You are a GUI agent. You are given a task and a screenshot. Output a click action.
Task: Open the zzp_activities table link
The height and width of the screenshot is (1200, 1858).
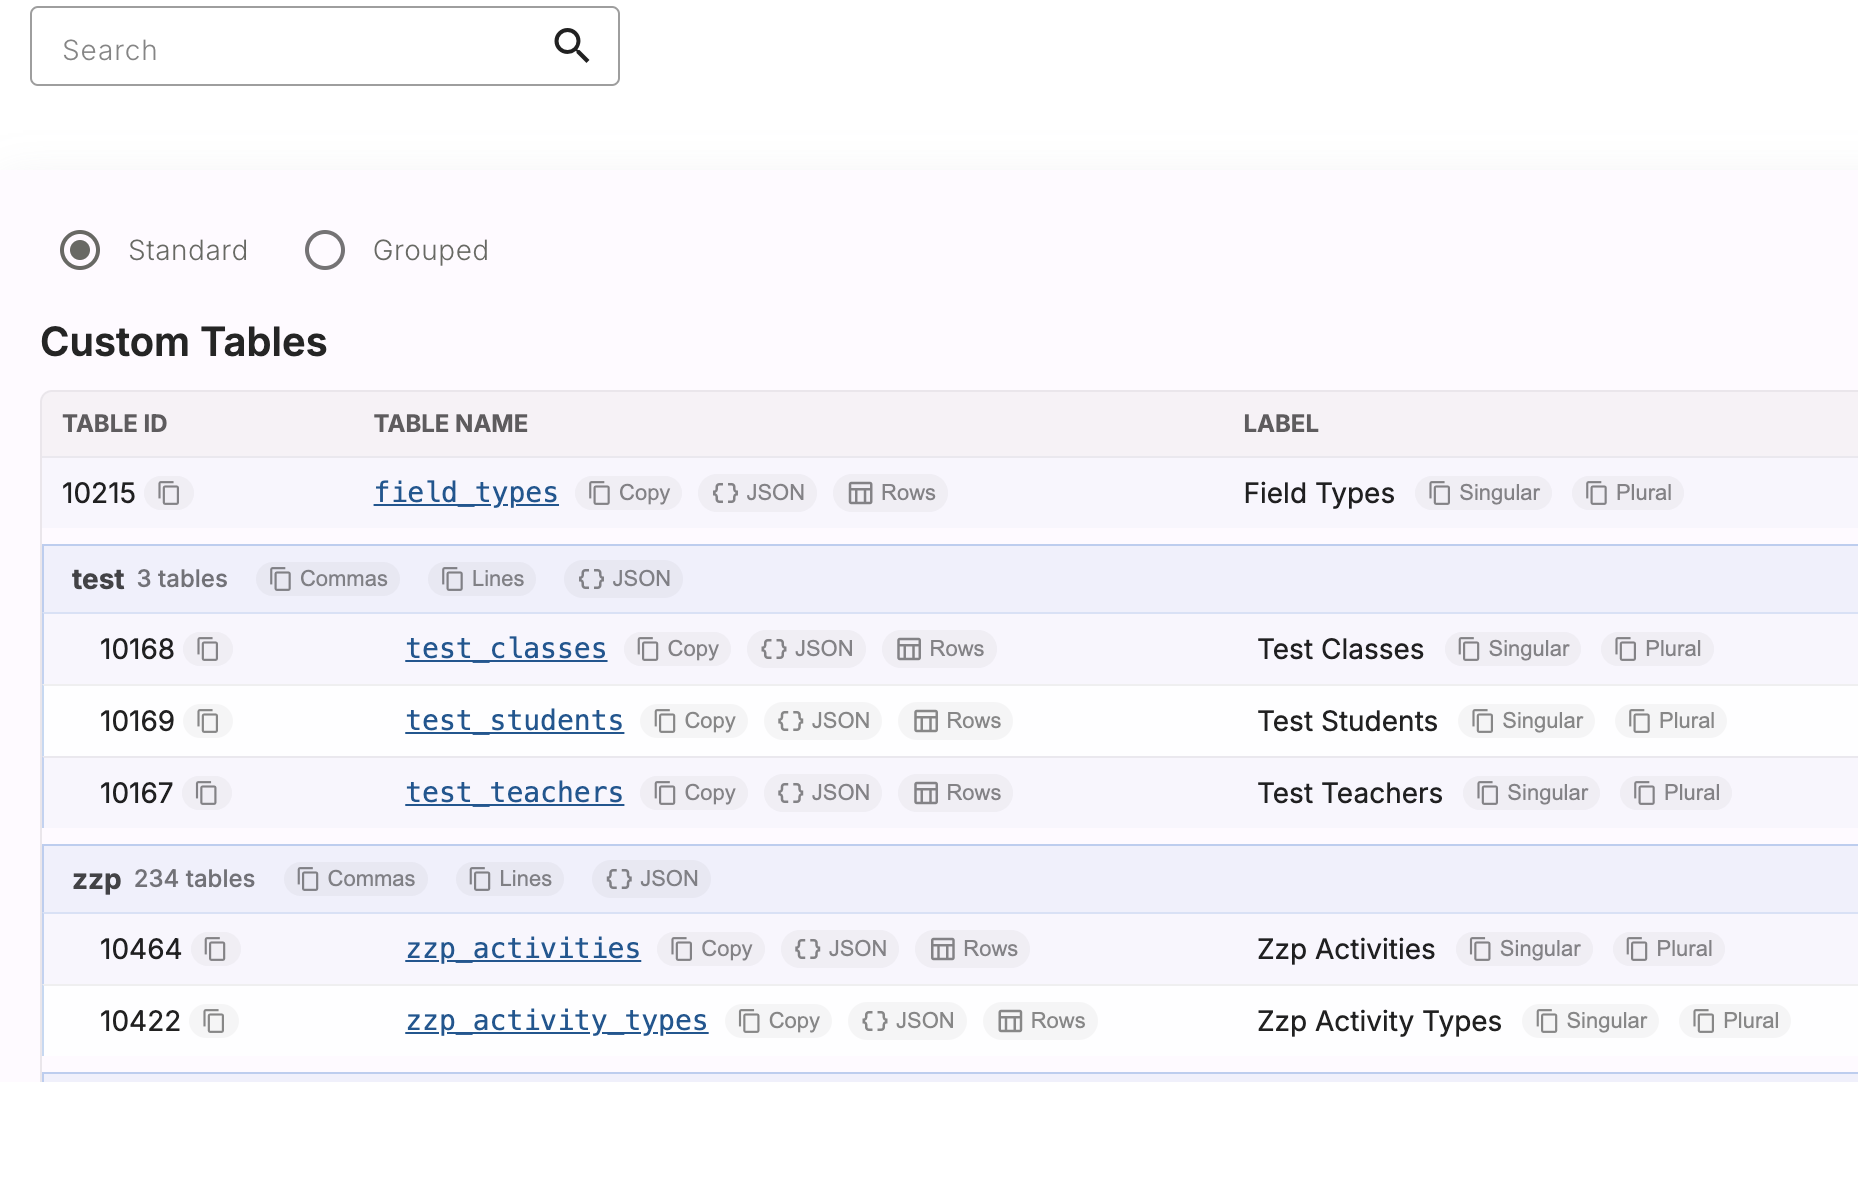pyautogui.click(x=523, y=949)
